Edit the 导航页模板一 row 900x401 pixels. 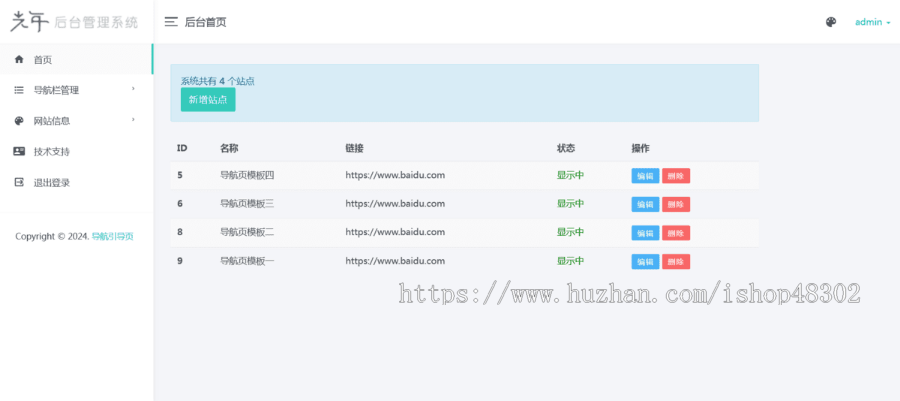pyautogui.click(x=645, y=262)
